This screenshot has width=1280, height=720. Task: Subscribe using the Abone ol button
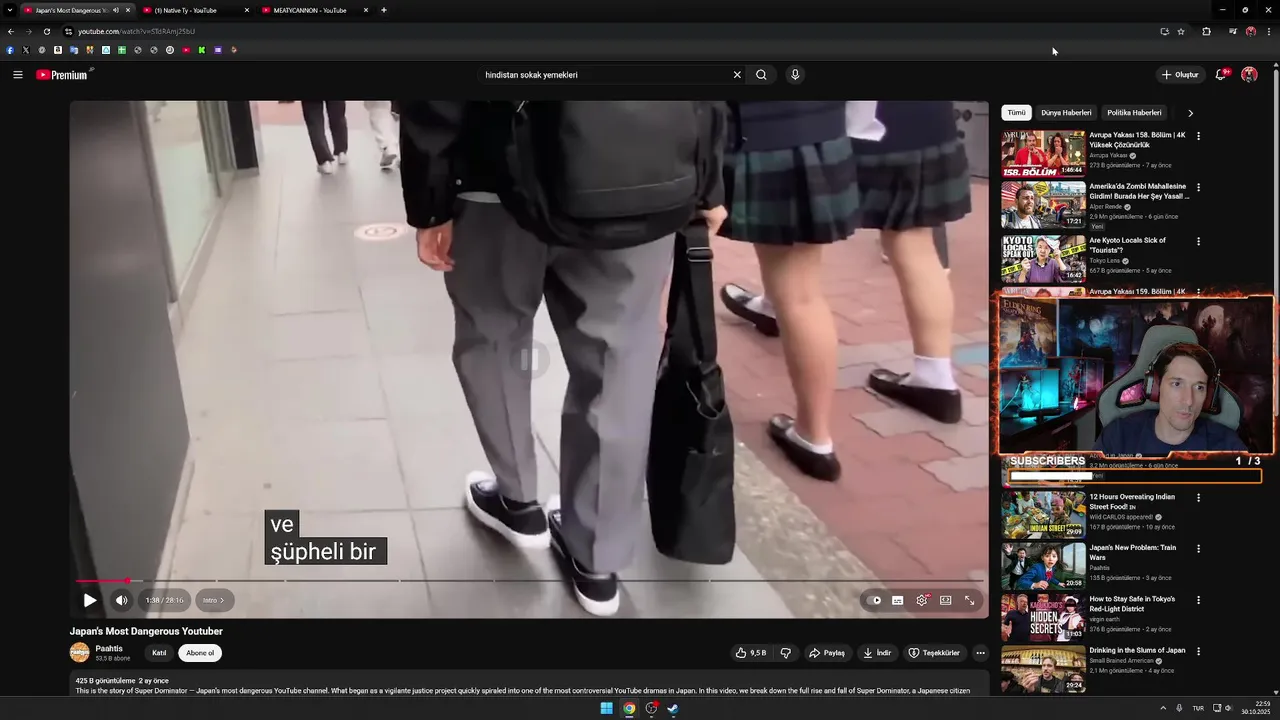tap(200, 653)
